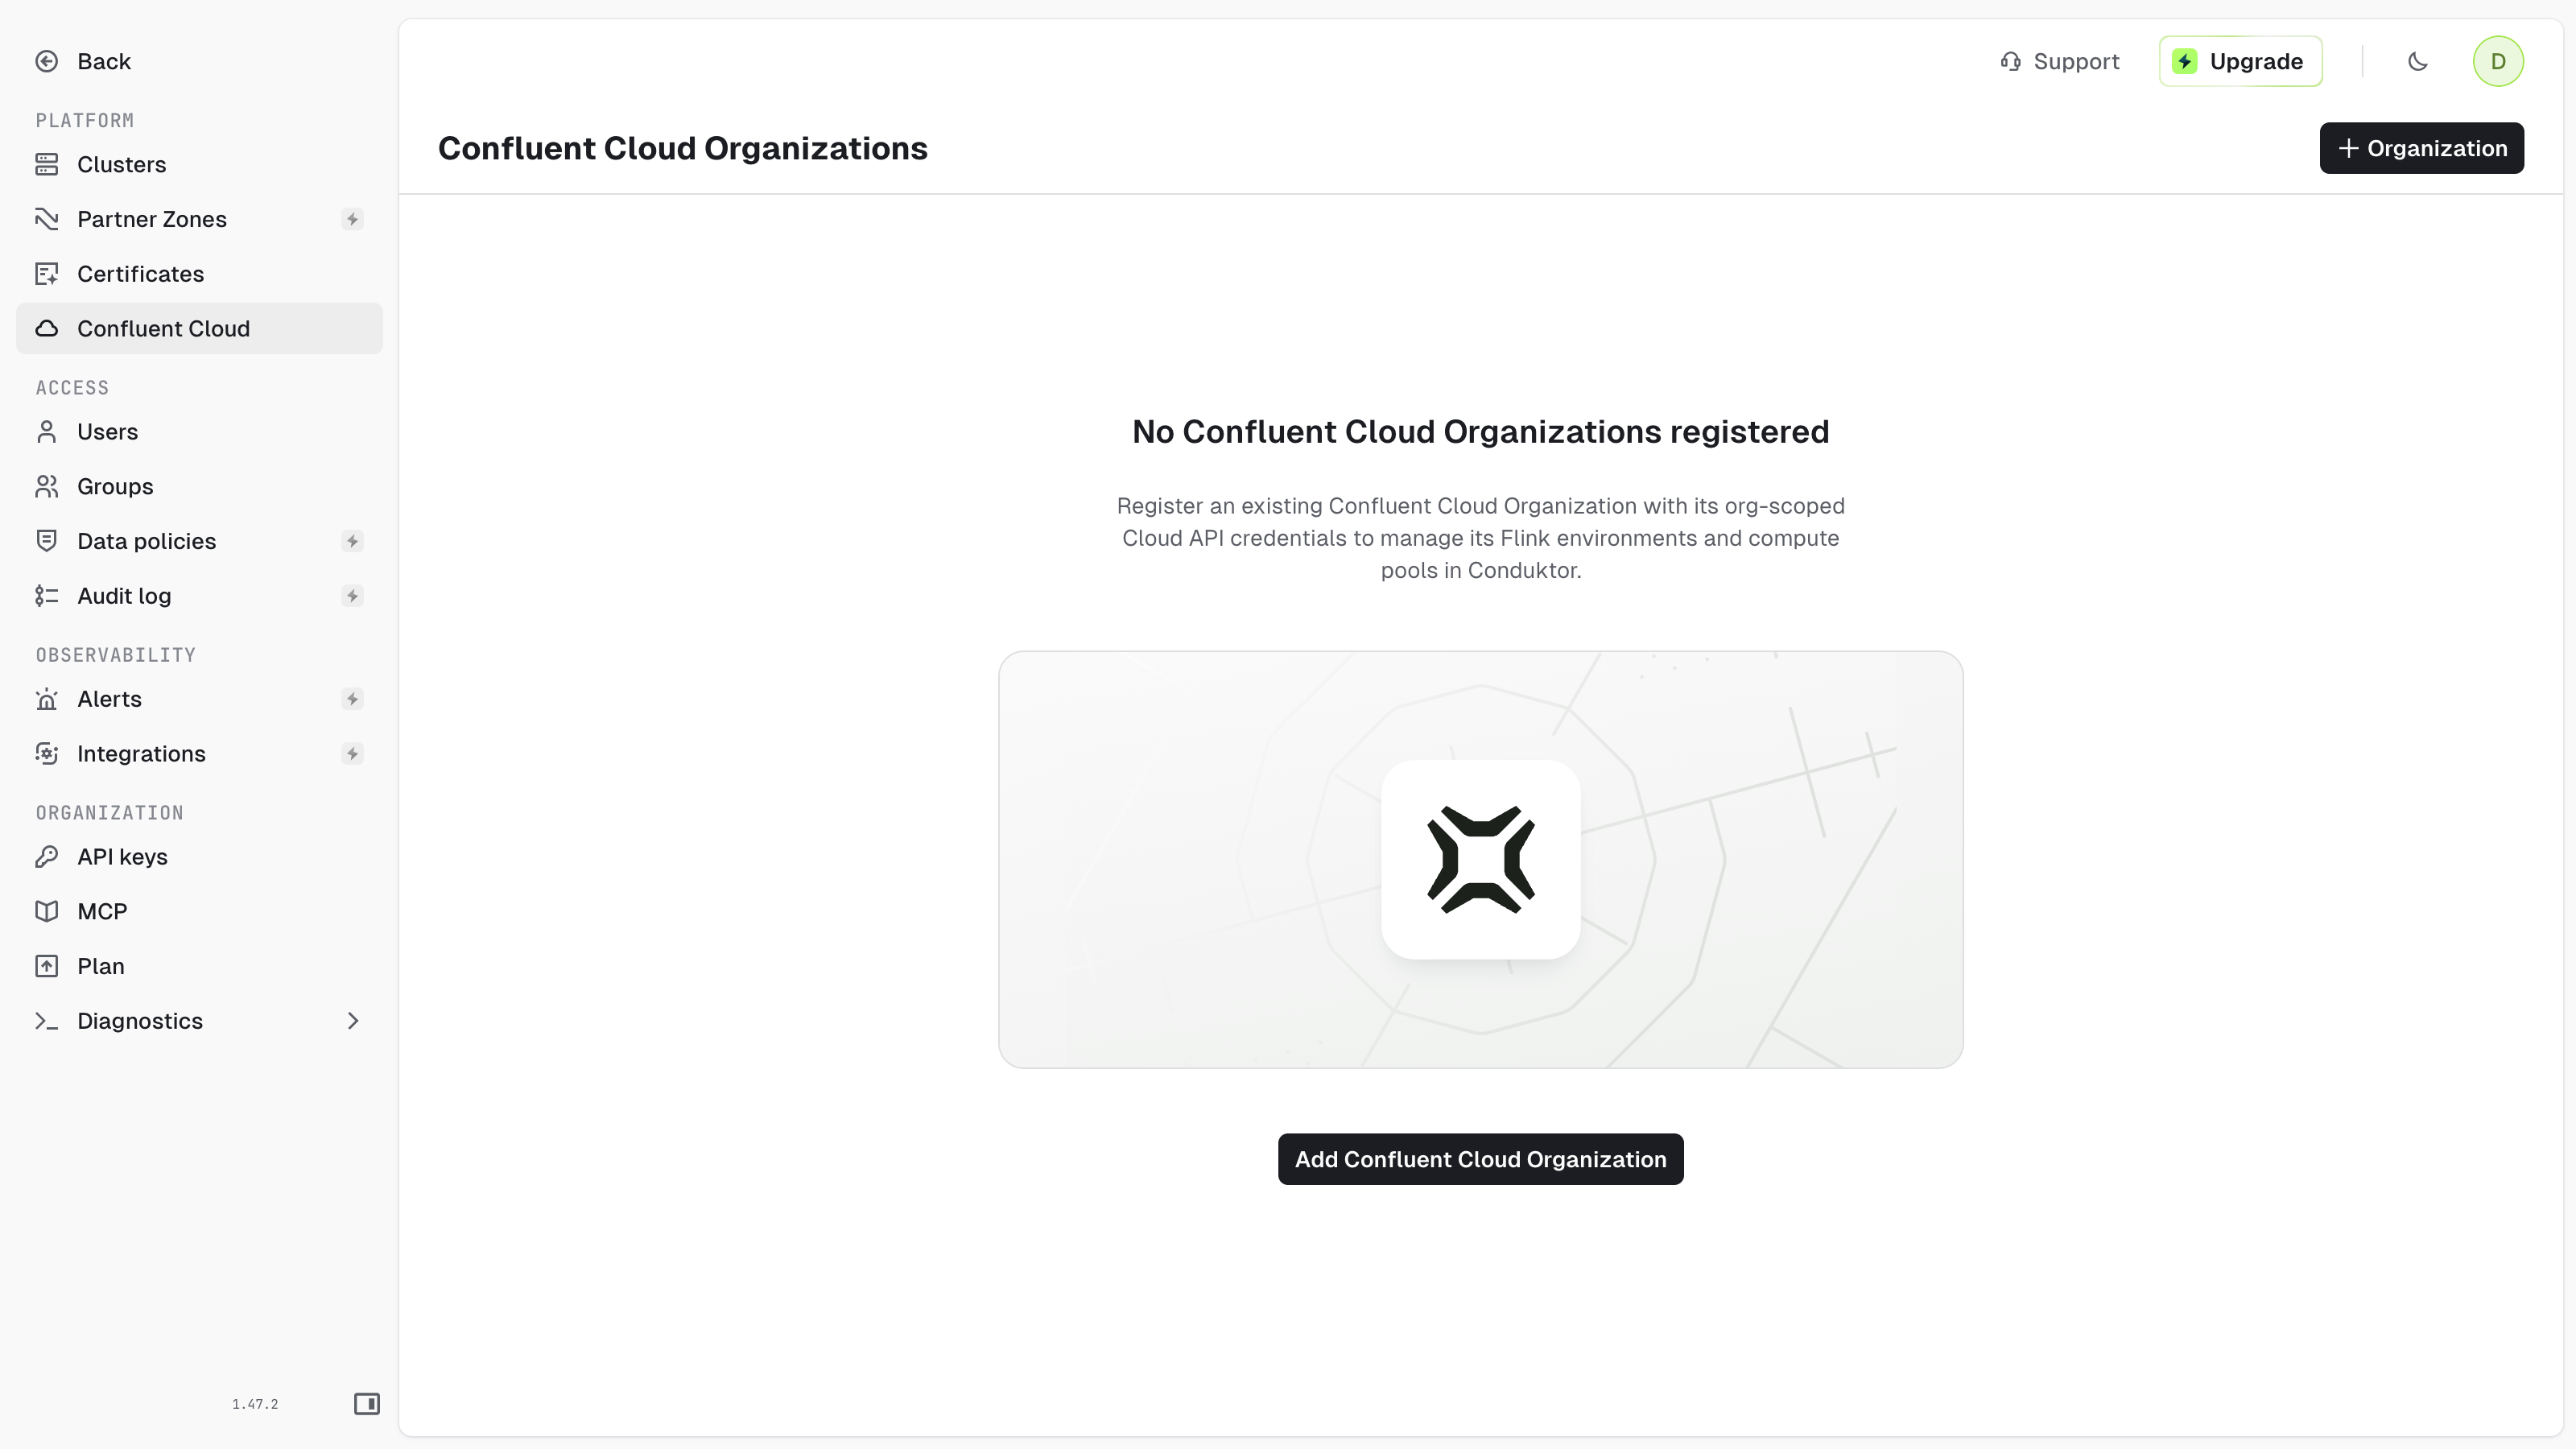This screenshot has width=2576, height=1449.
Task: Click the API keys key icon
Action: coord(47,857)
